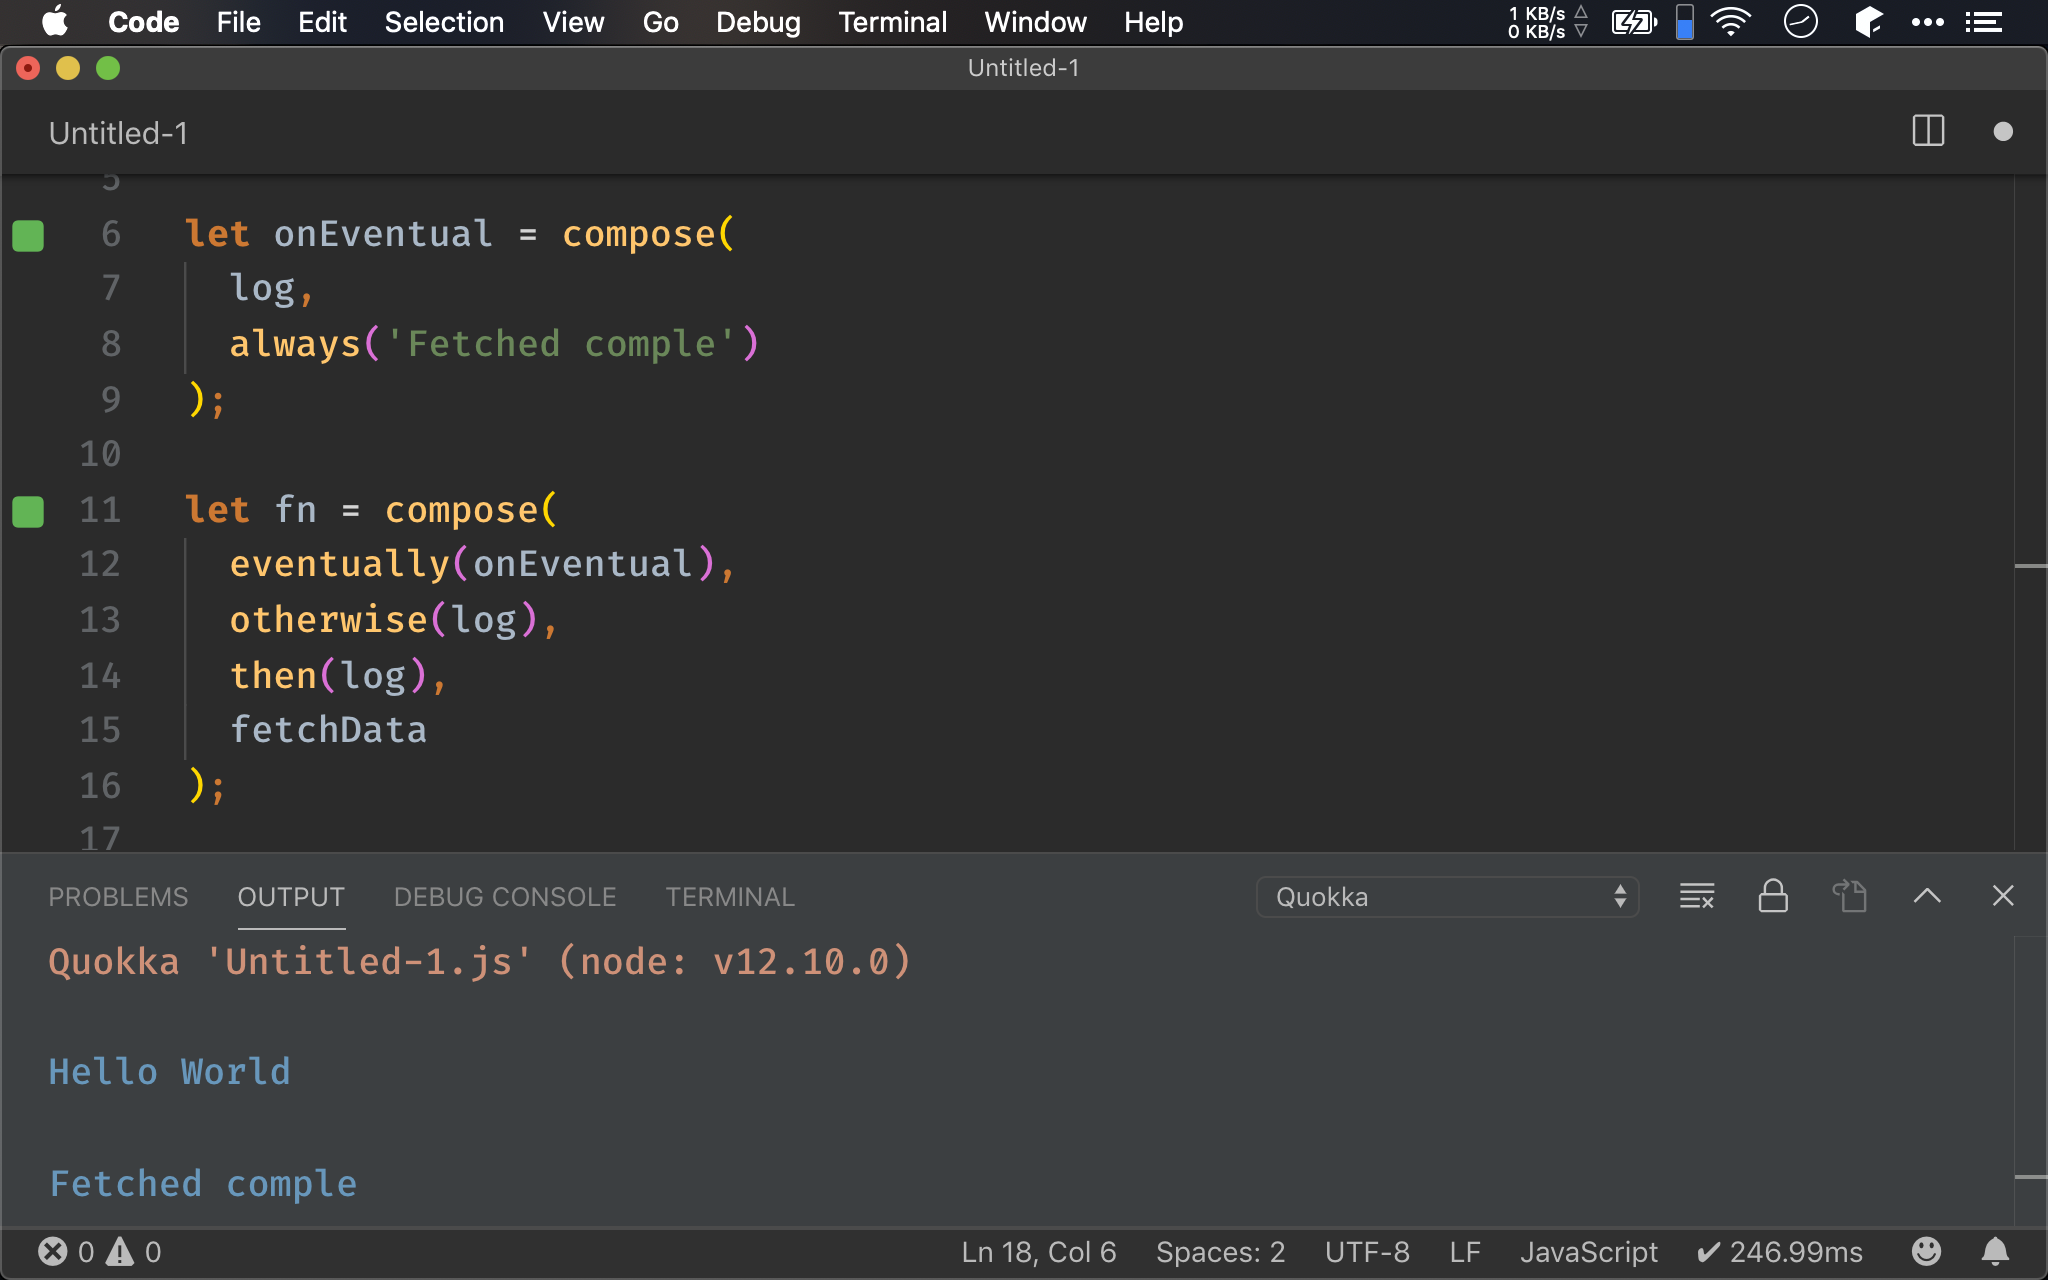Click the feedback smiley icon
The image size is (2048, 1280).
tap(1926, 1252)
